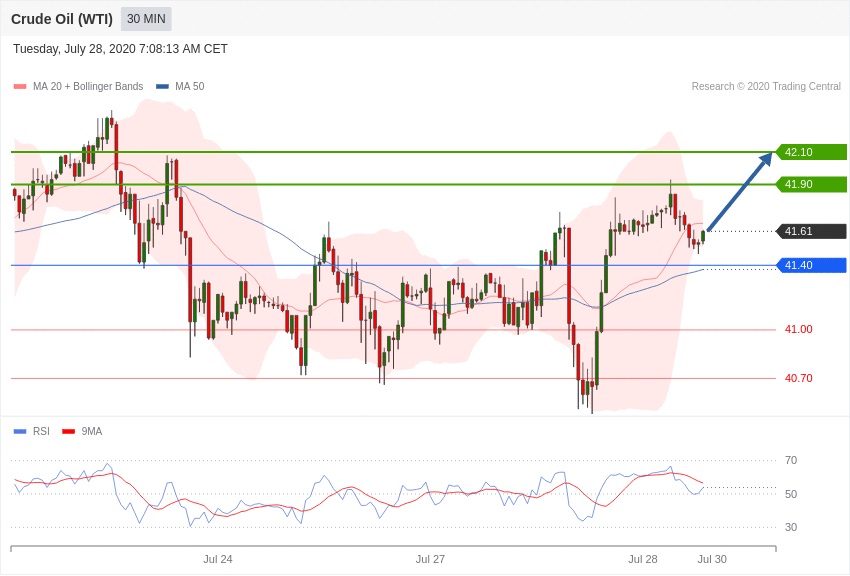Click the blue MA 50 legend swatch

[162, 87]
